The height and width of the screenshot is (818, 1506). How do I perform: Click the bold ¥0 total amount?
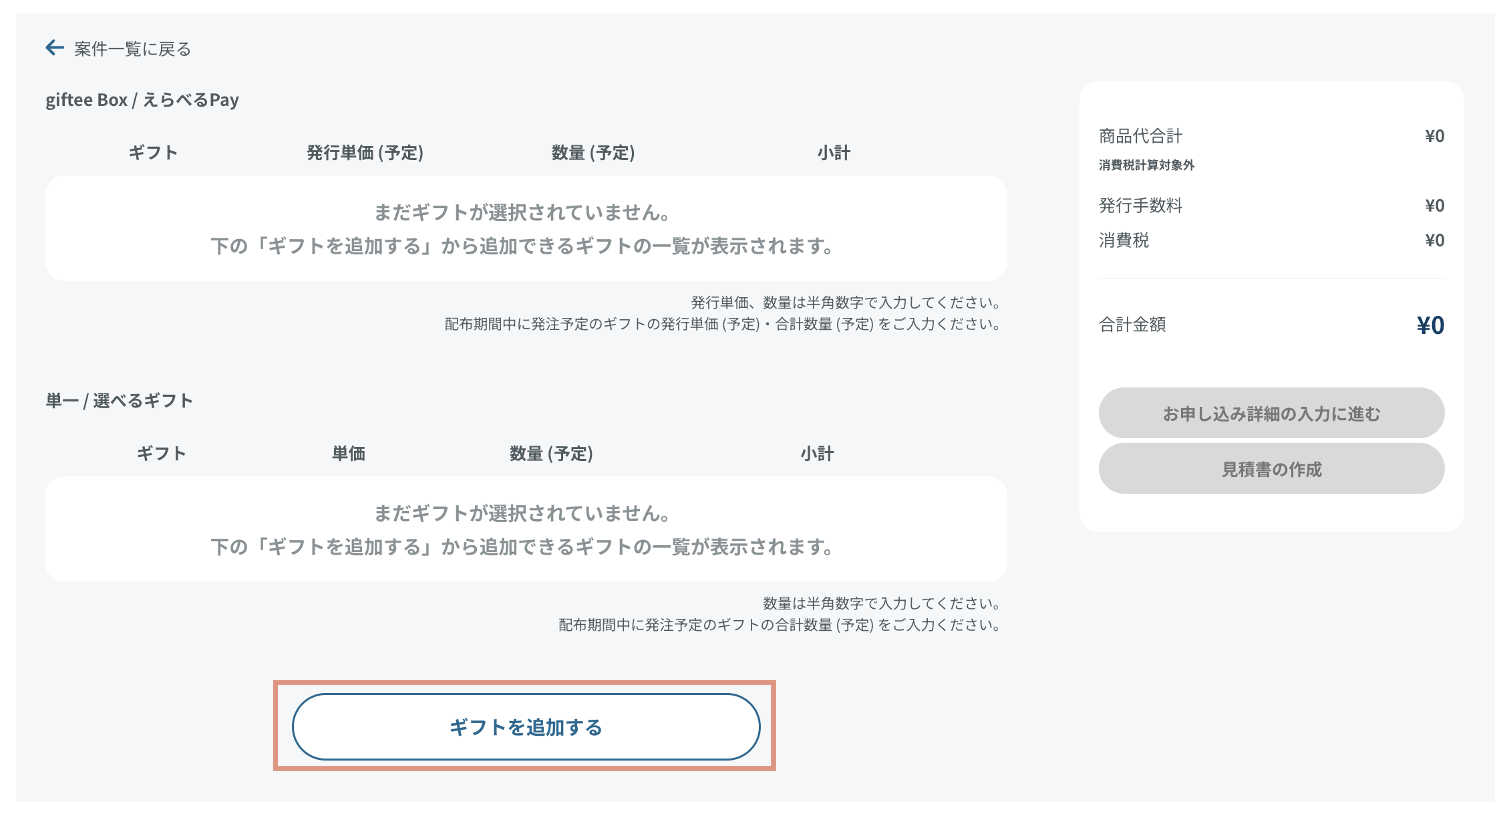1430,325
